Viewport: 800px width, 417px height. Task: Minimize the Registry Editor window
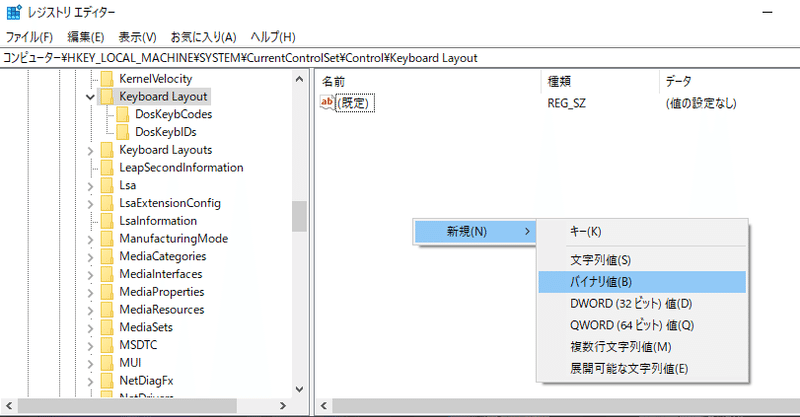tap(767, 12)
